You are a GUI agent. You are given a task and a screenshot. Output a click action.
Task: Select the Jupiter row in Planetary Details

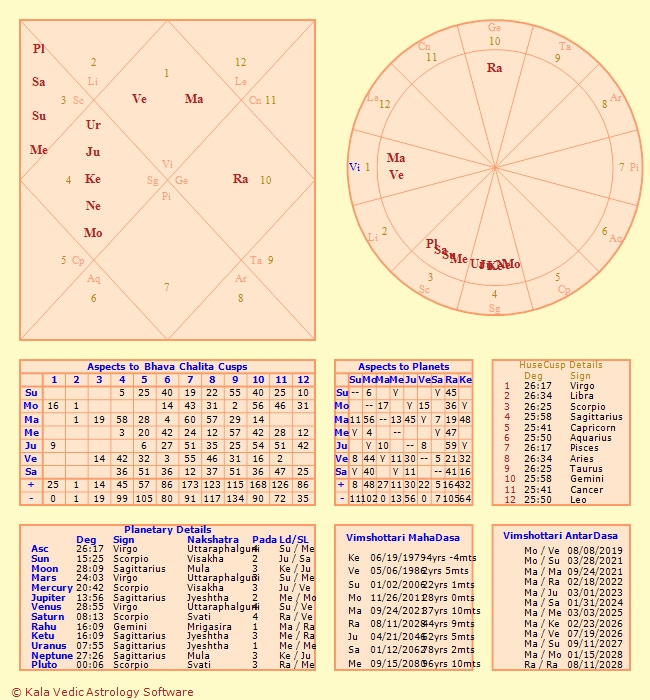pyautogui.click(x=172, y=597)
